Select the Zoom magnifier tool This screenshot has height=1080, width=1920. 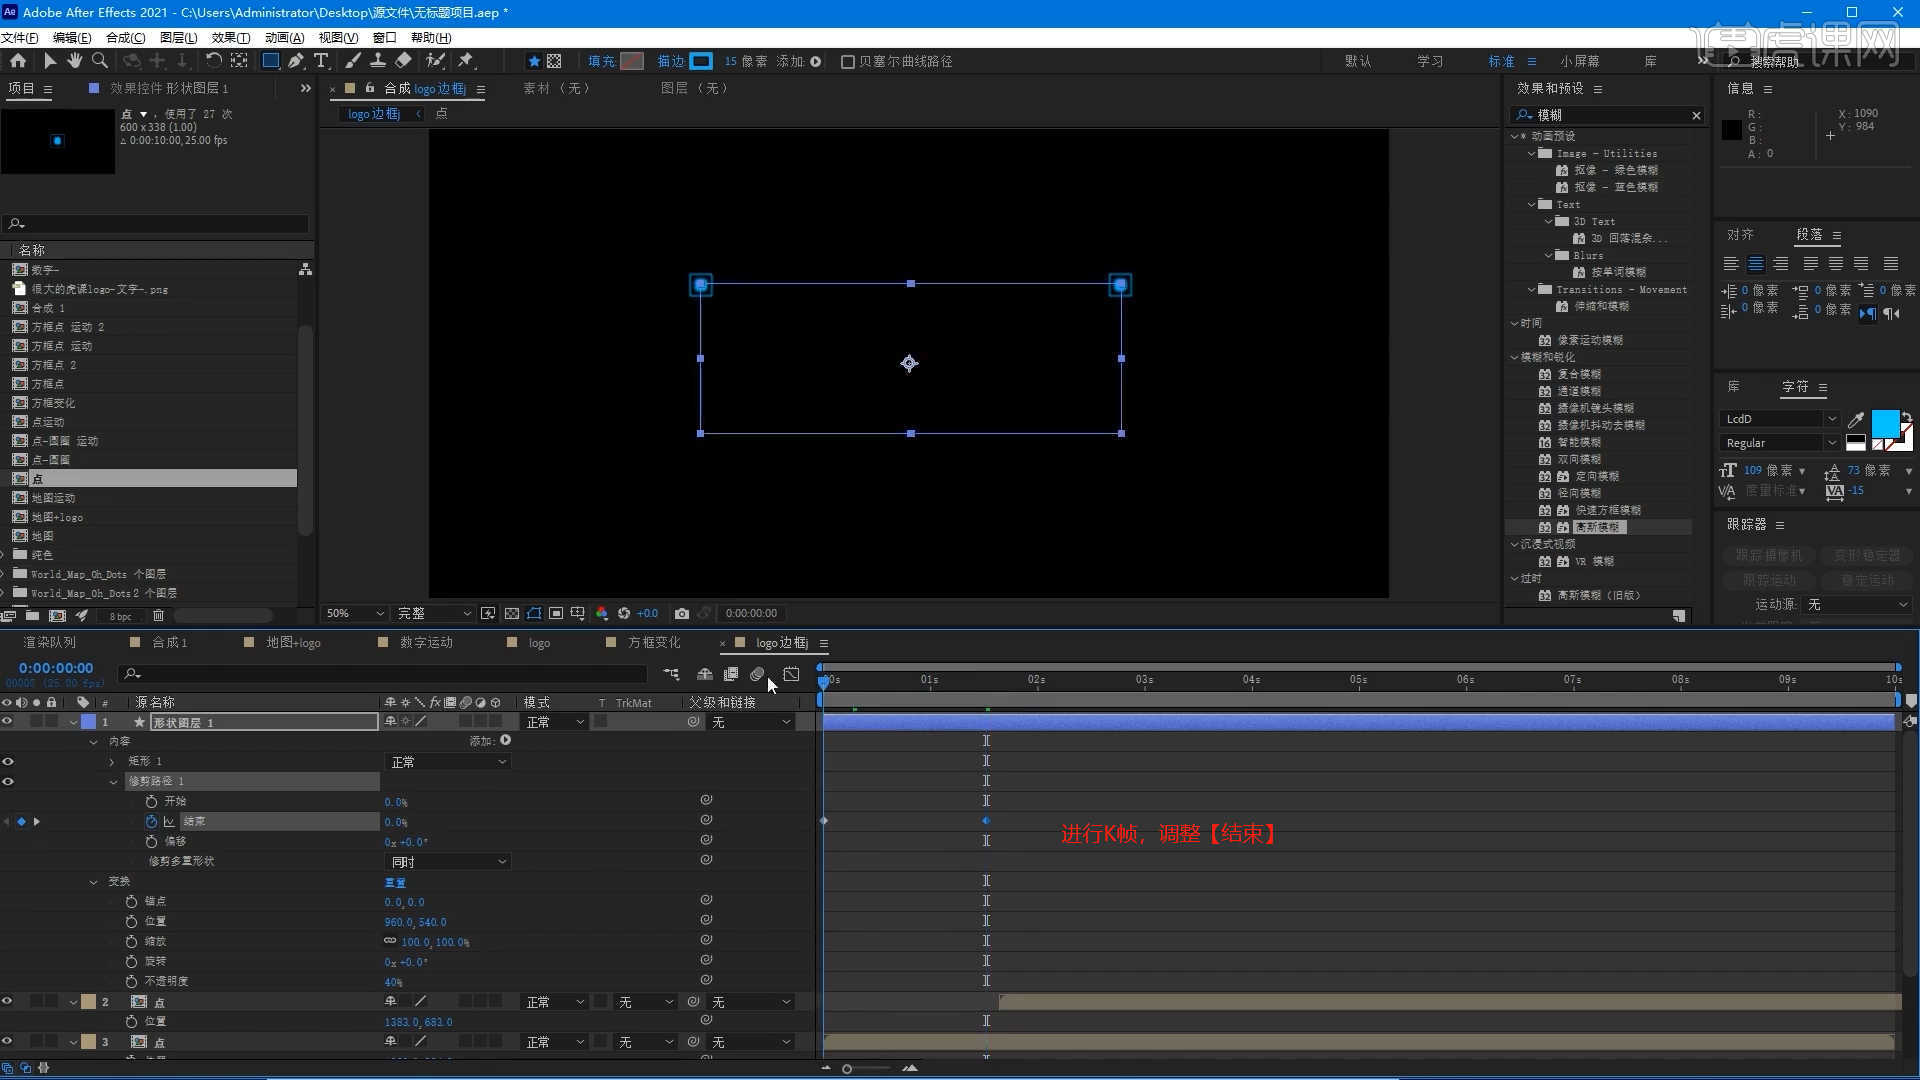click(x=99, y=61)
